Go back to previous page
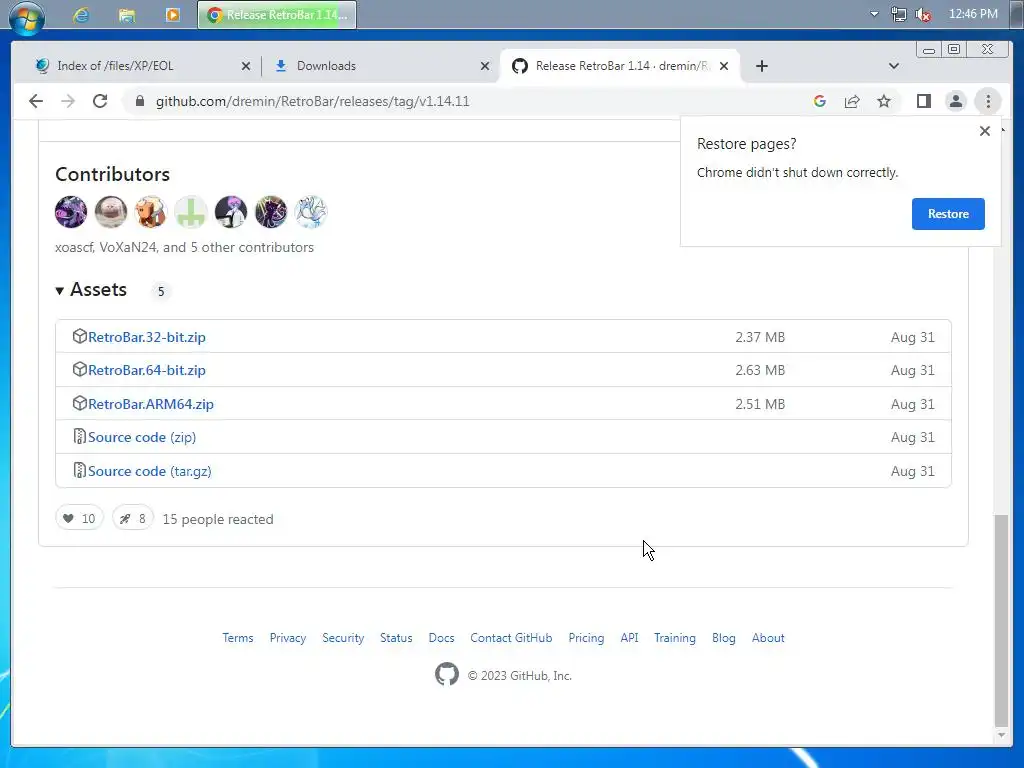The height and width of the screenshot is (768, 1024). (36, 101)
